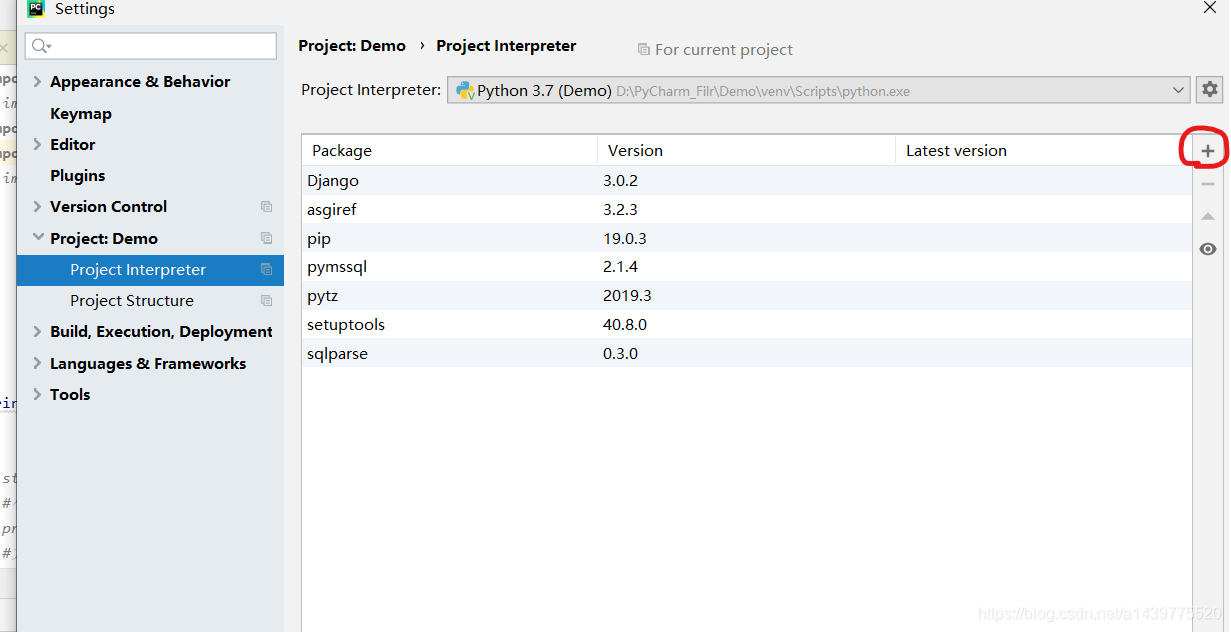Viewport: 1231px width, 632px height.
Task: Click the Python icon in interpreter field
Action: 465,91
